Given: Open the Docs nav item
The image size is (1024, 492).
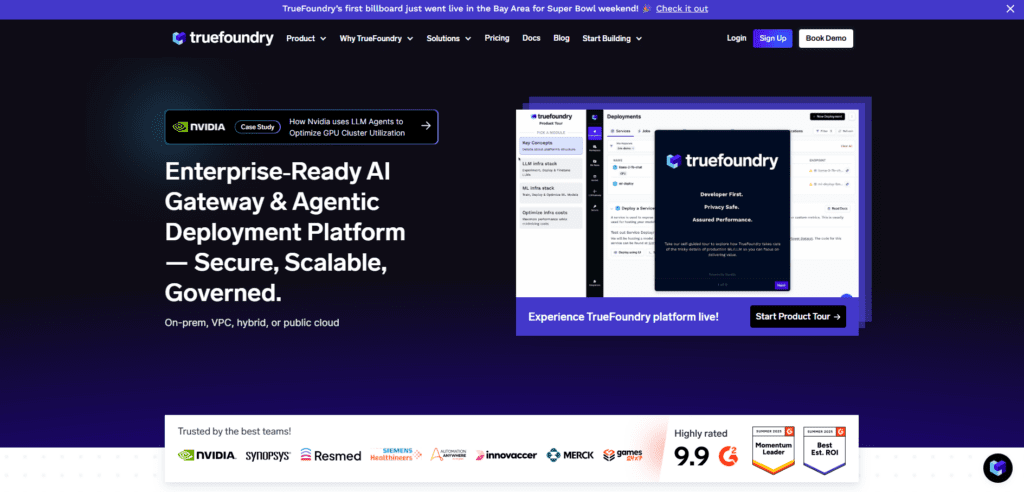Looking at the screenshot, I should (531, 38).
